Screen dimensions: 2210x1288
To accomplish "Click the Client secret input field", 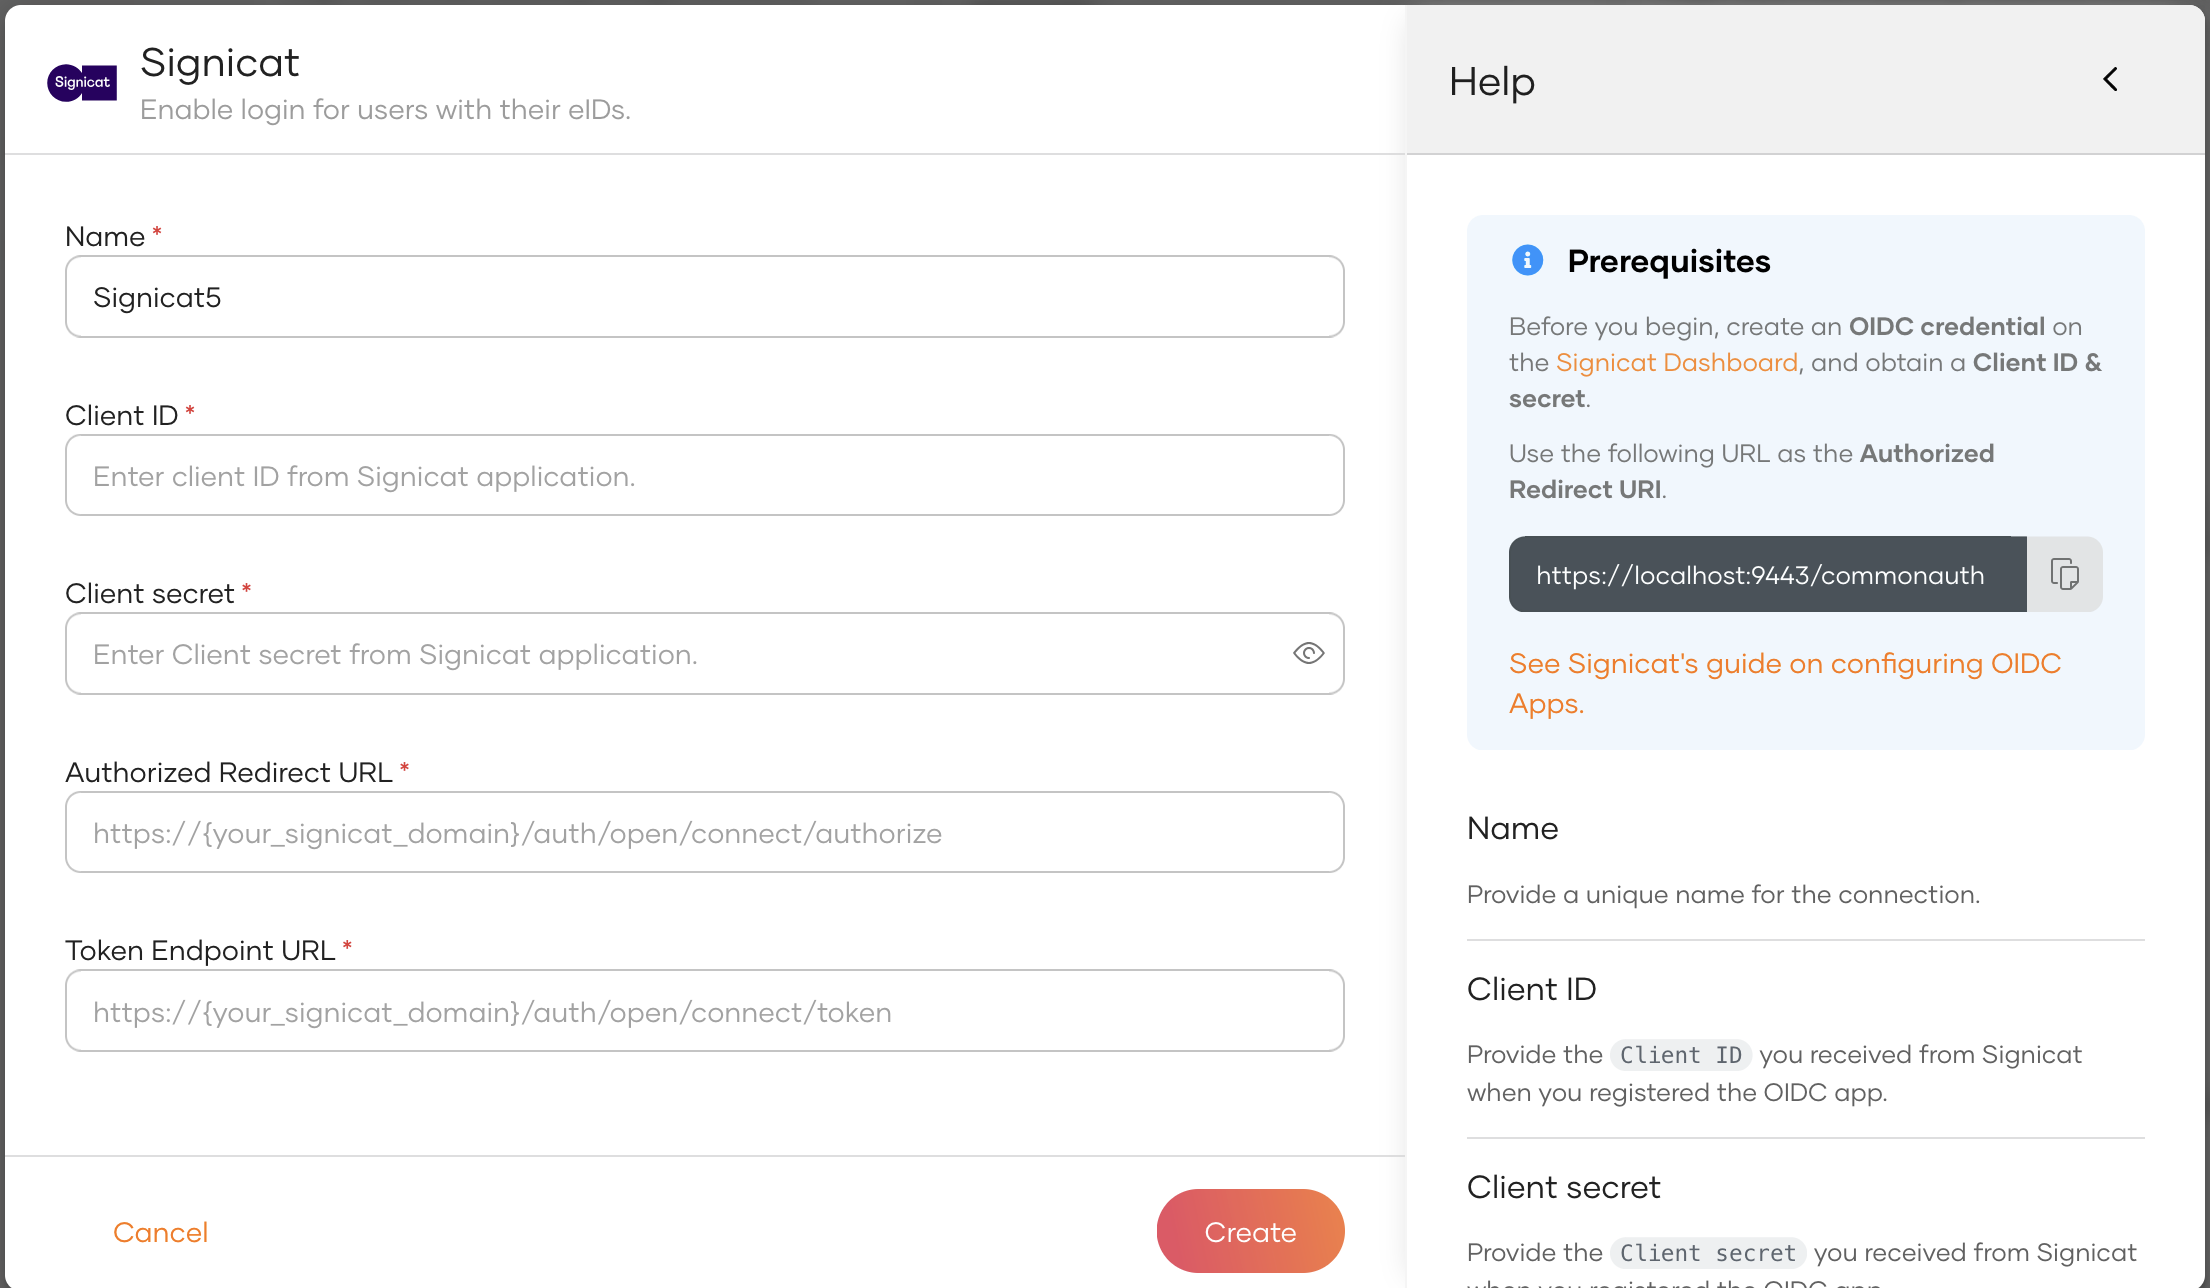I will pyautogui.click(x=705, y=654).
